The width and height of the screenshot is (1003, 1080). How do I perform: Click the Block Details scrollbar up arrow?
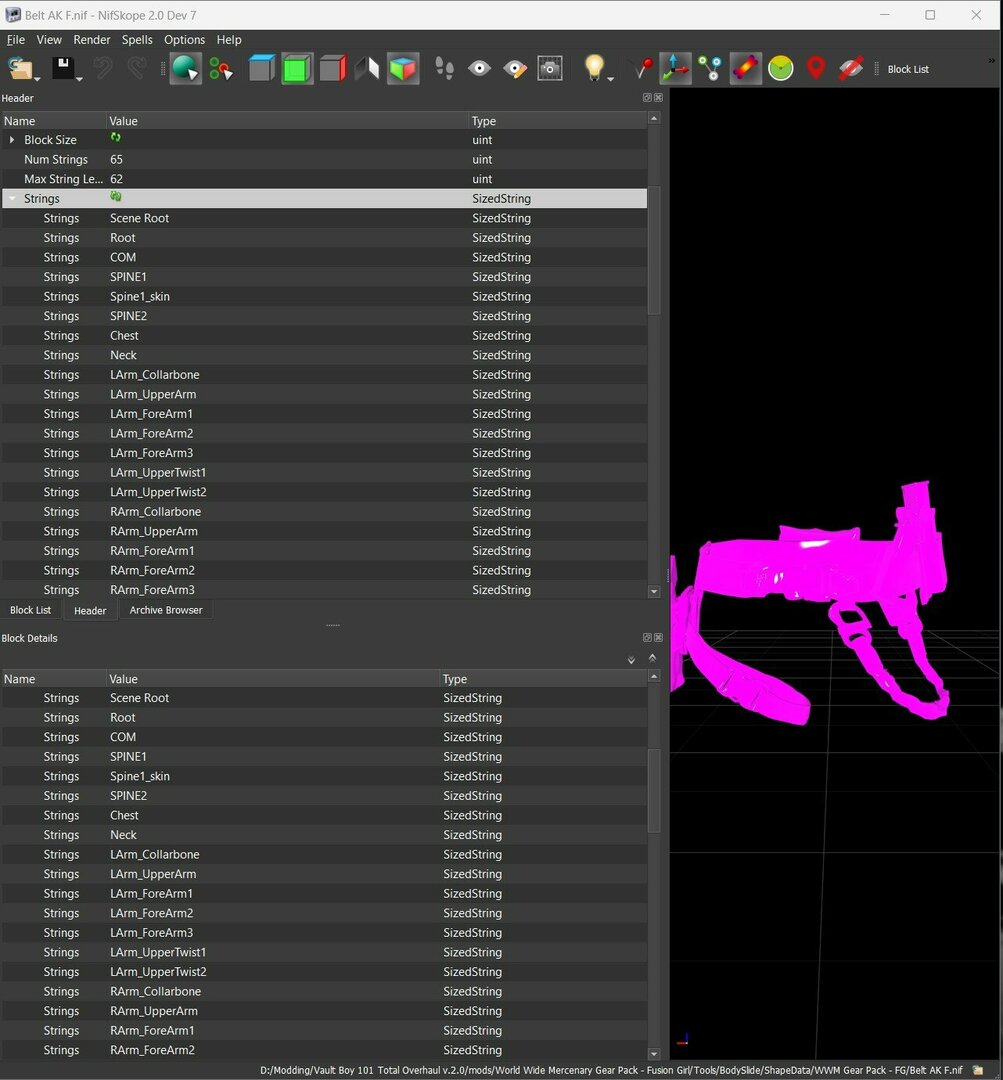(x=653, y=676)
